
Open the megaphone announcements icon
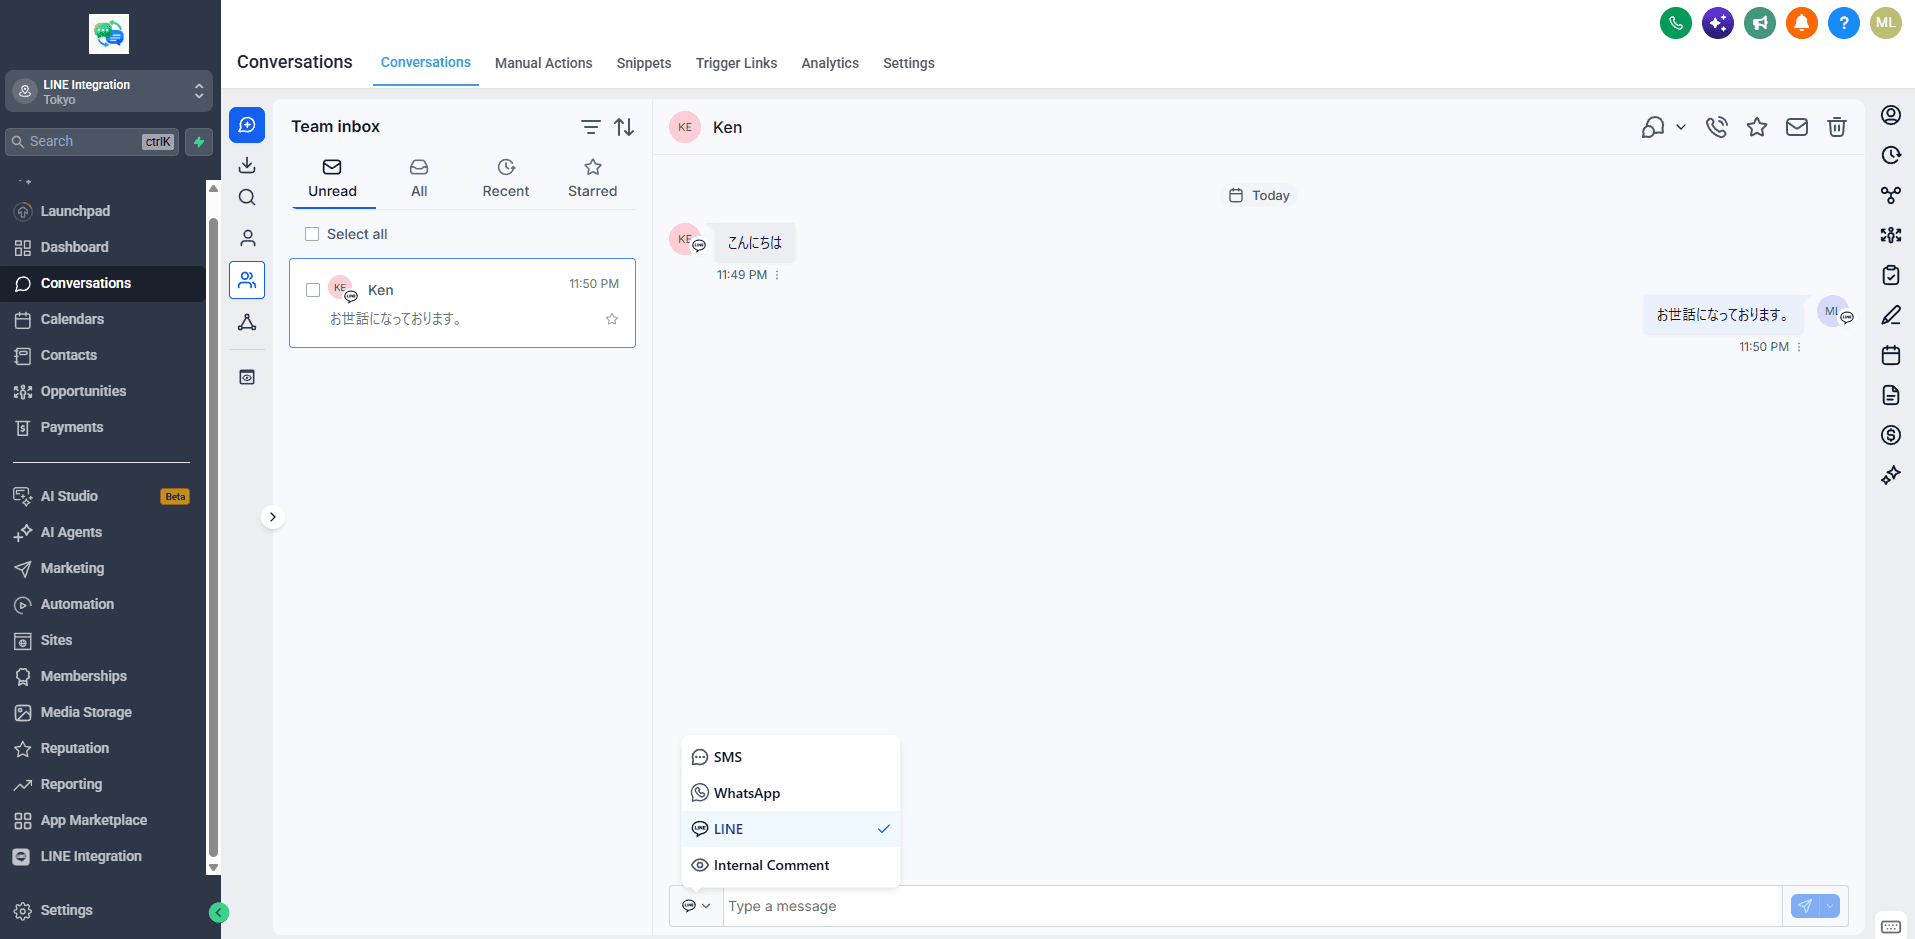(1760, 23)
